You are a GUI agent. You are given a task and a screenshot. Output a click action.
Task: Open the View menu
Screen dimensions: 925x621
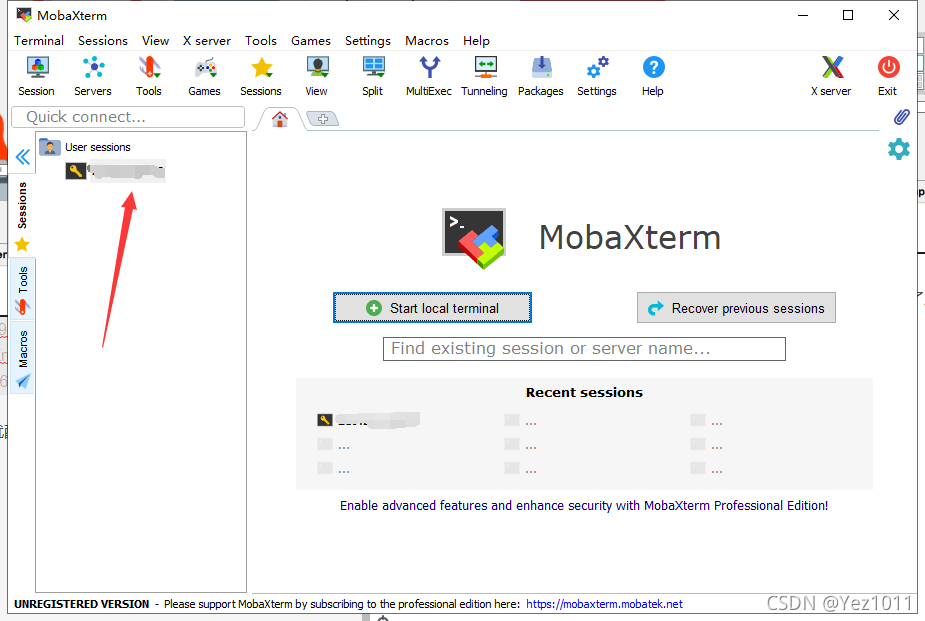[155, 41]
